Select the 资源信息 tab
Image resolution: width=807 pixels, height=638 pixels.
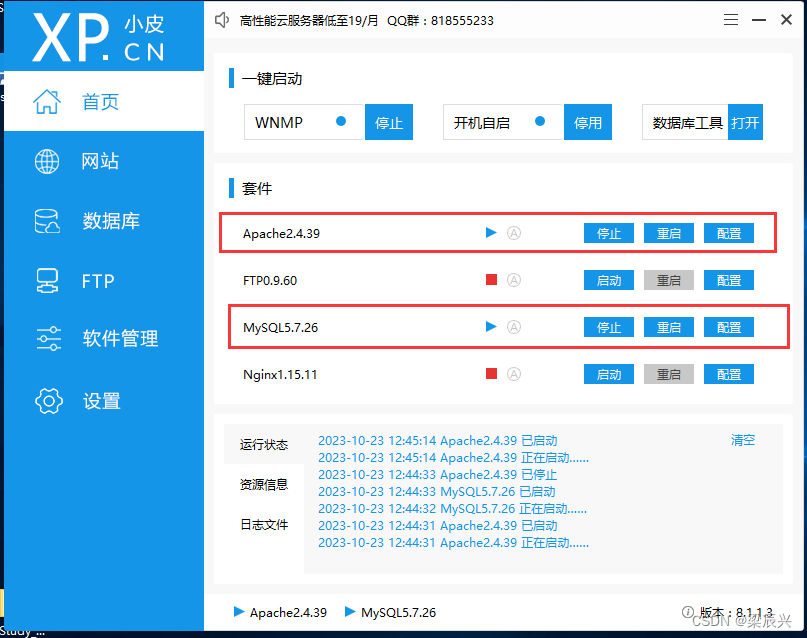click(x=264, y=484)
